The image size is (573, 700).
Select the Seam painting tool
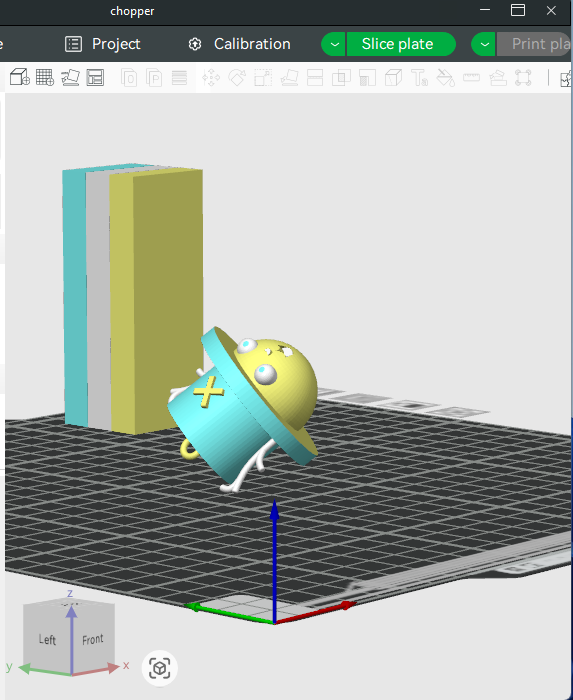(x=393, y=78)
